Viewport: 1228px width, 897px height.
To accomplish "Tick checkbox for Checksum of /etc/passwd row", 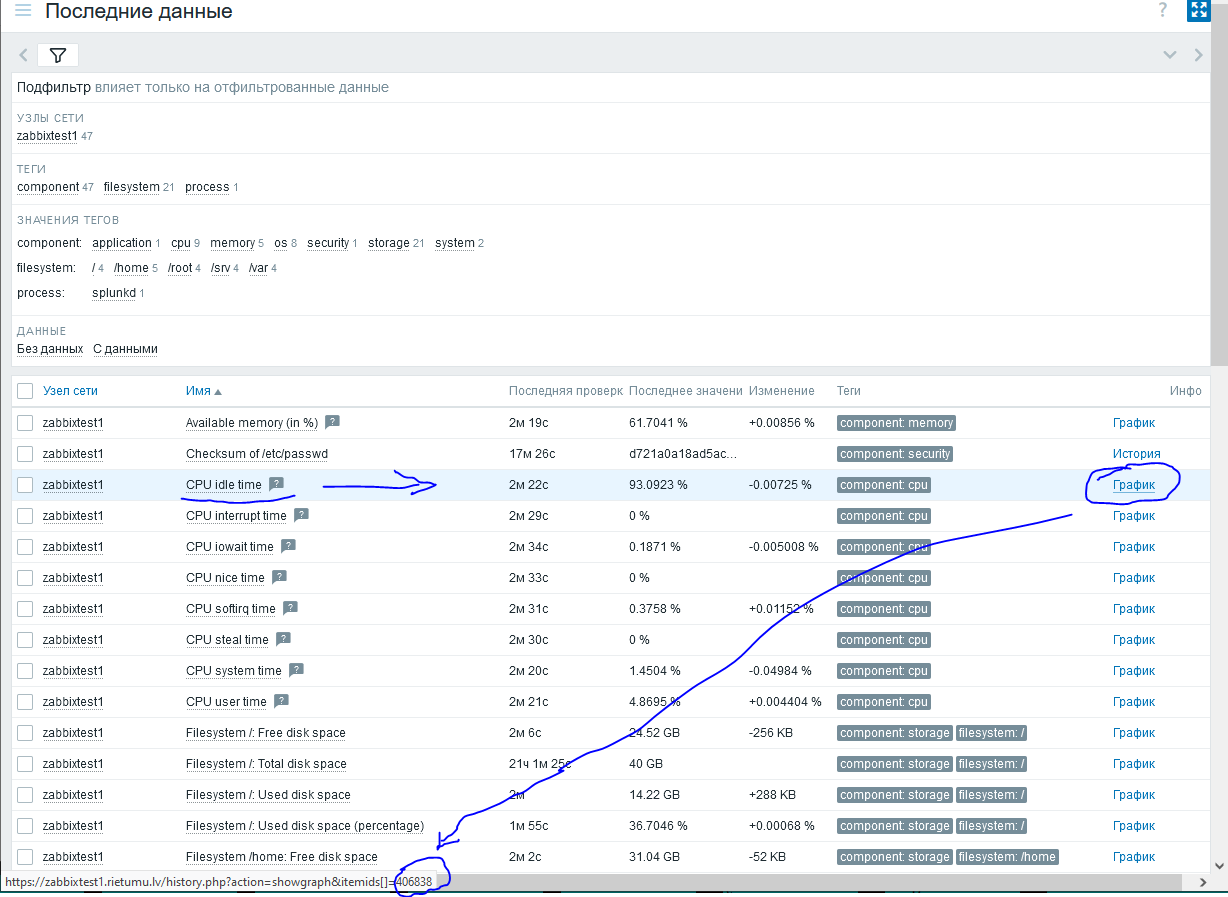I will pos(25,454).
